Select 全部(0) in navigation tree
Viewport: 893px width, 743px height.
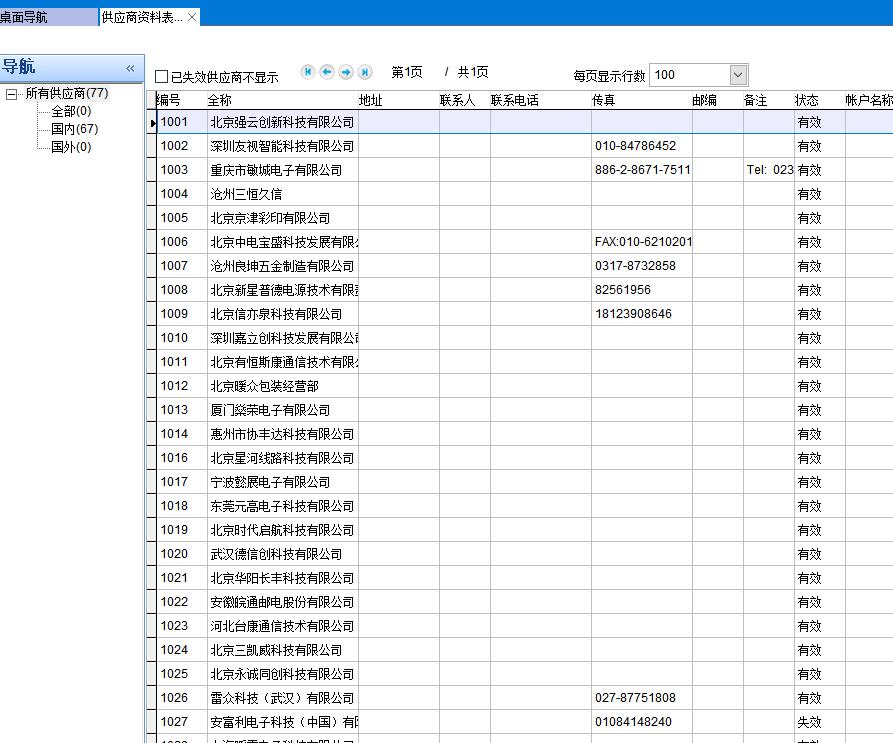pos(70,111)
